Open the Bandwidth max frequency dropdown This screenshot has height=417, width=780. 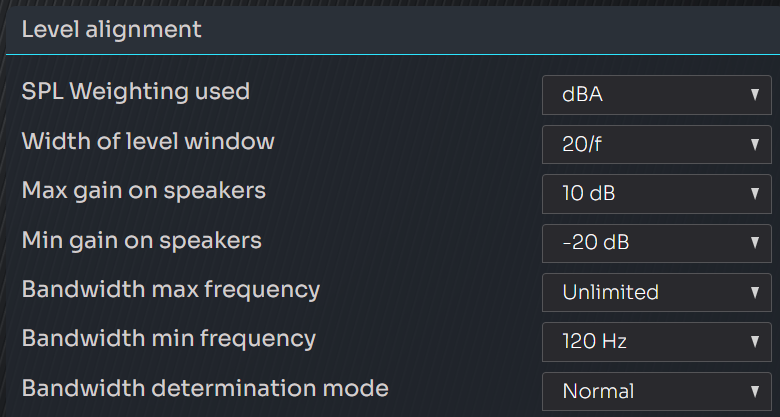655,292
